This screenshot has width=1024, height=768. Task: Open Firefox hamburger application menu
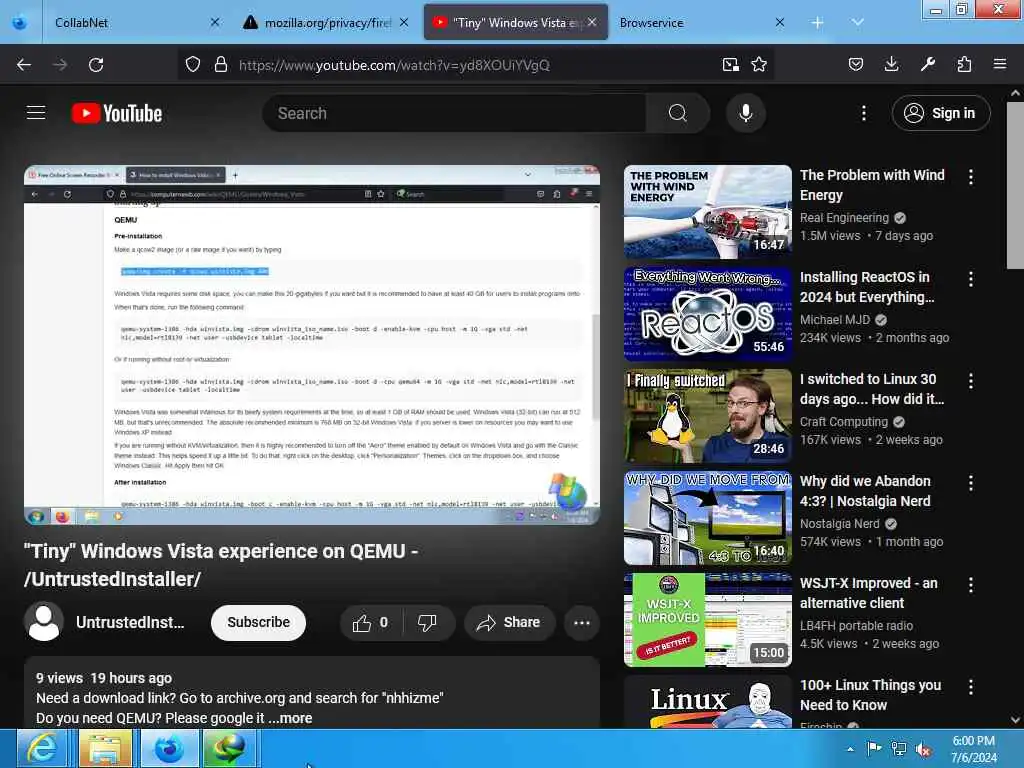(x=1000, y=64)
